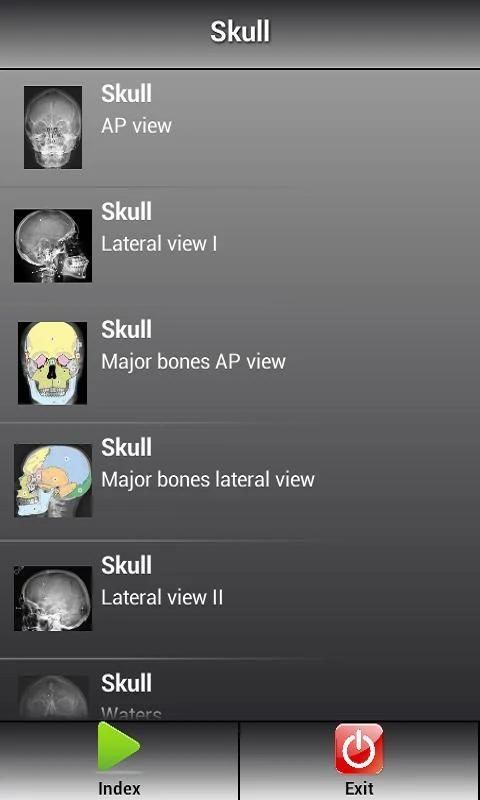Viewport: 480px width, 800px height.
Task: Tap the colored Major bones AP view image
Action: pyautogui.click(x=53, y=363)
